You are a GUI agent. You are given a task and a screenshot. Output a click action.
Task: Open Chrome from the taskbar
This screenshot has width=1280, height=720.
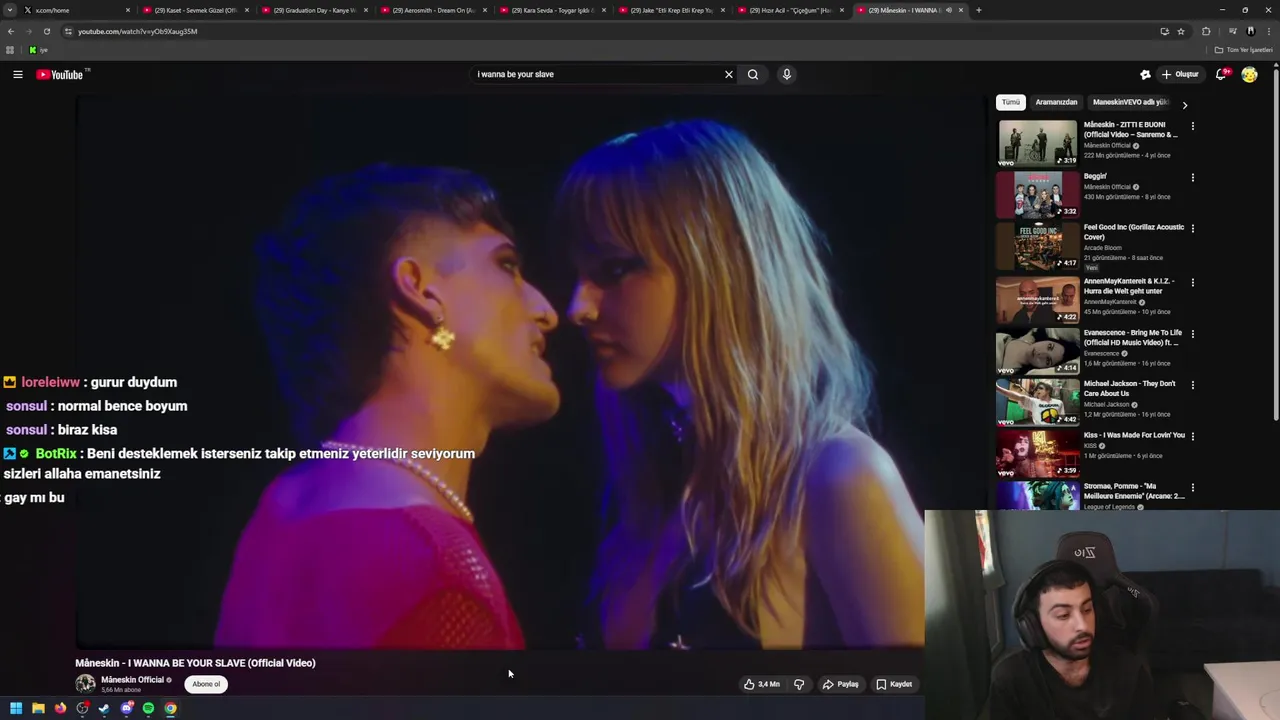[x=171, y=708]
